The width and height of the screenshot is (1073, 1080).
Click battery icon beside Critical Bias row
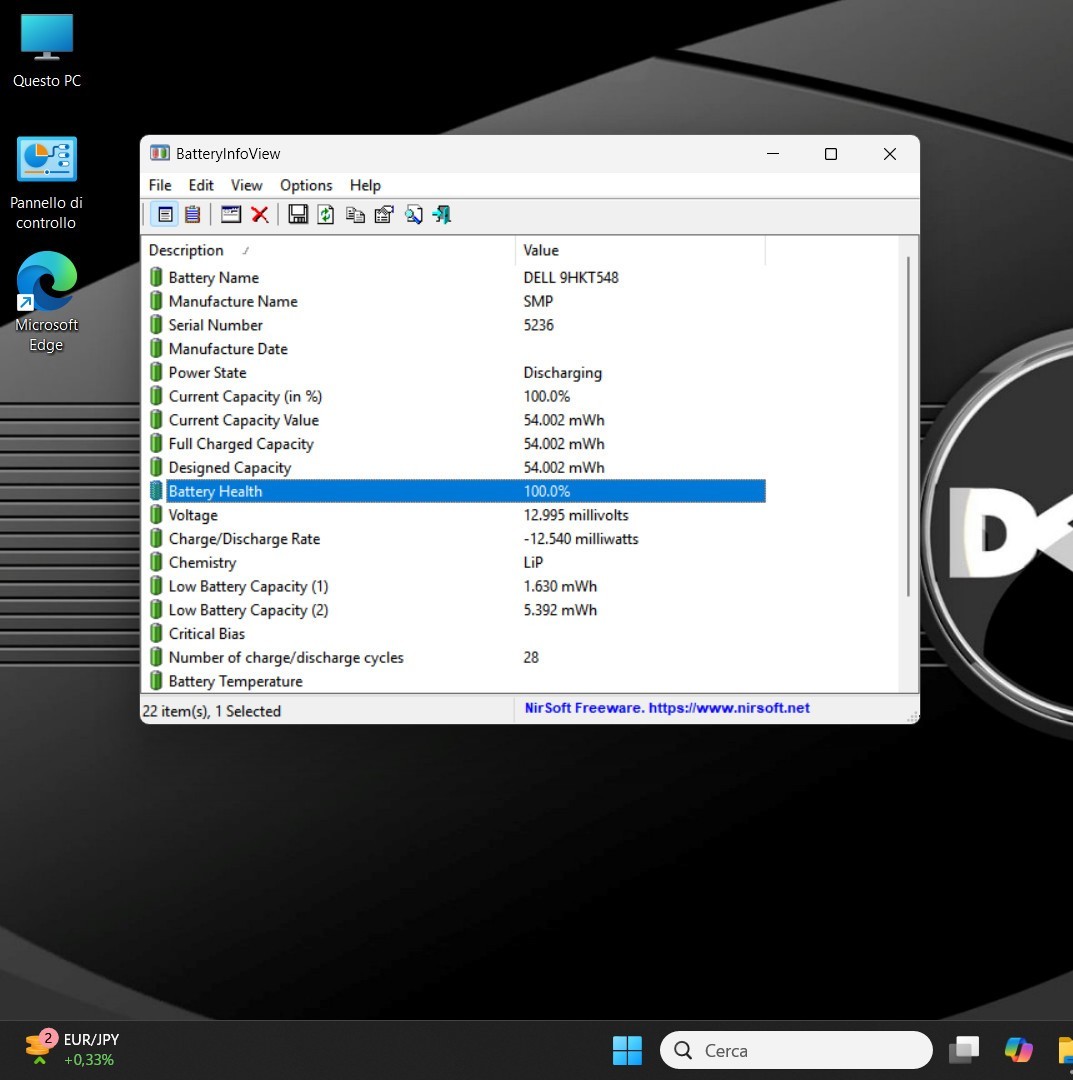click(x=156, y=634)
